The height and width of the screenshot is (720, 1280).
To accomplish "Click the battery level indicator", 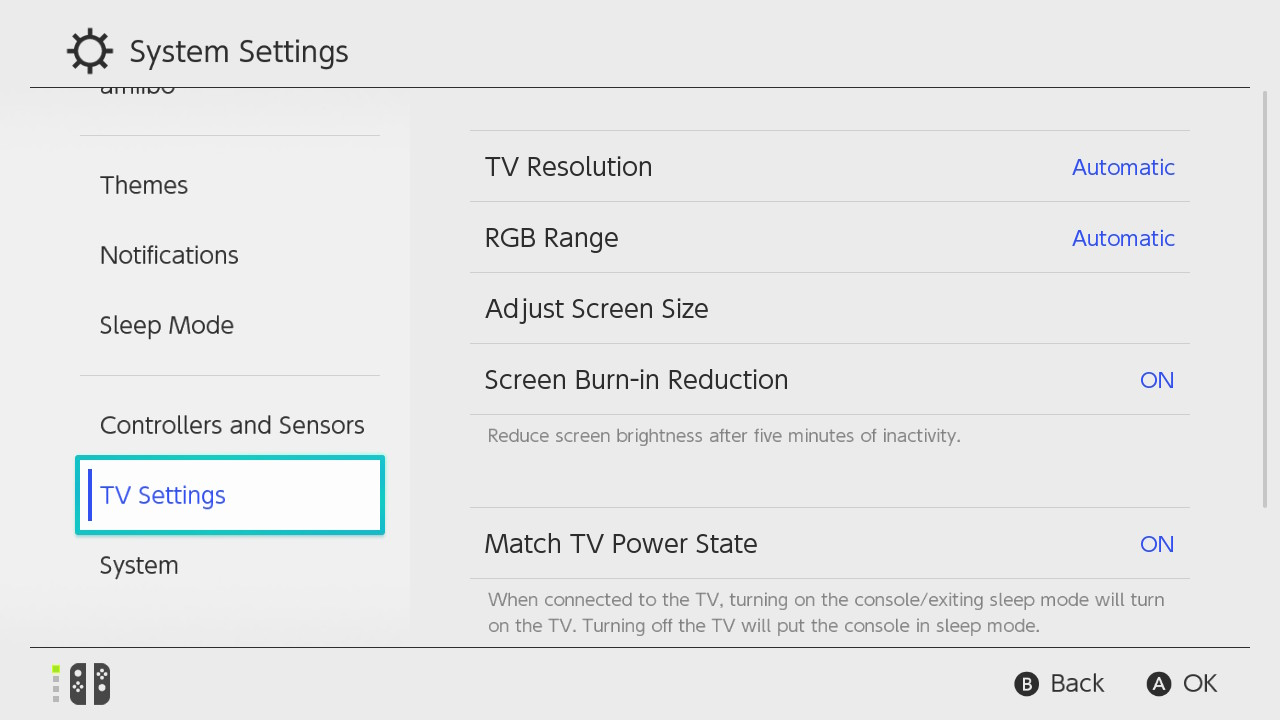I will point(55,684).
